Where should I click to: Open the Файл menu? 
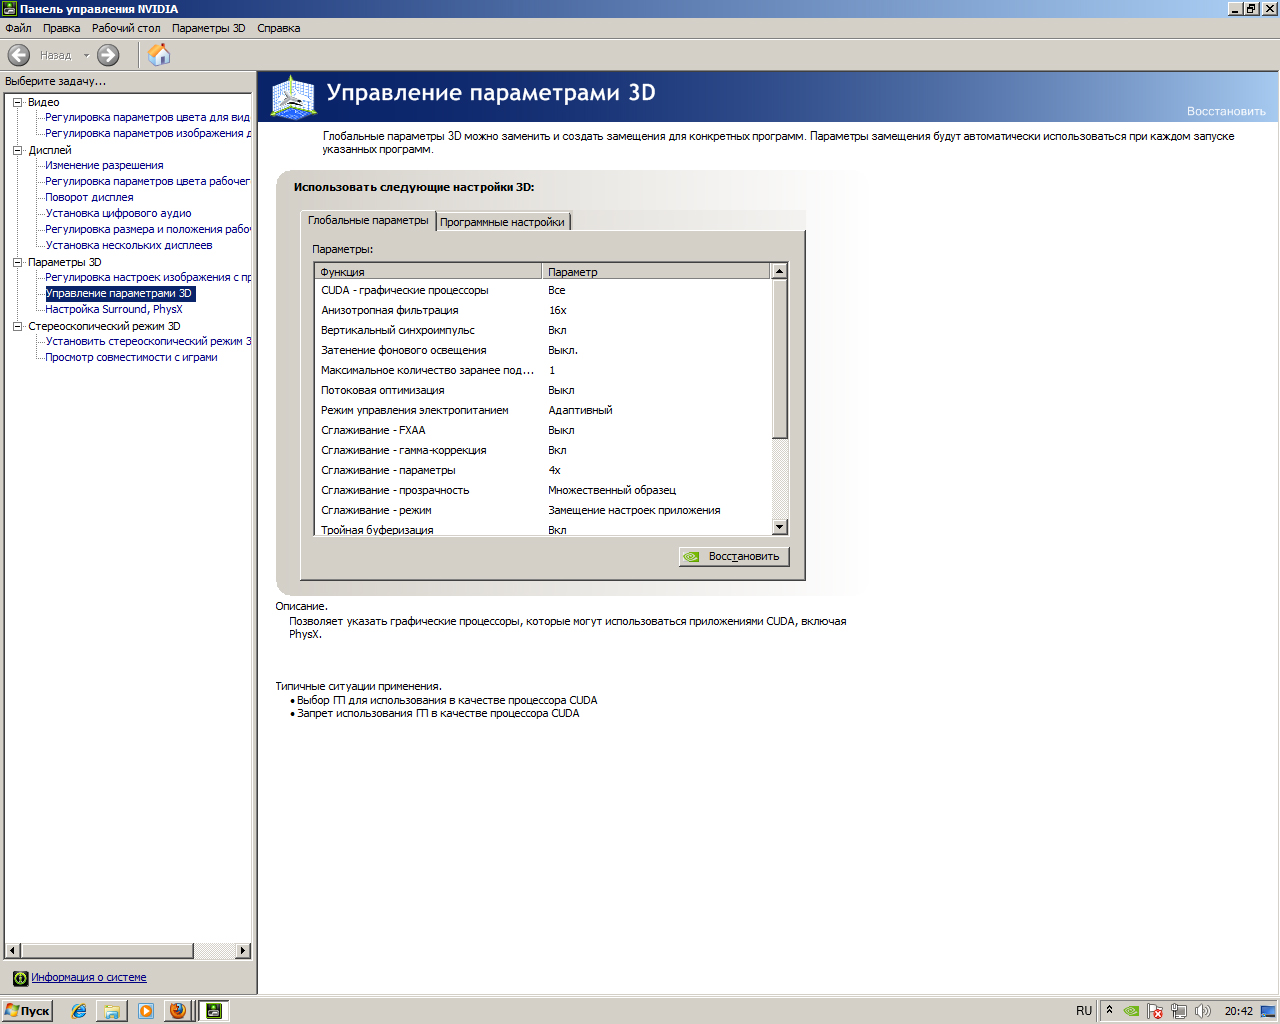(x=18, y=28)
